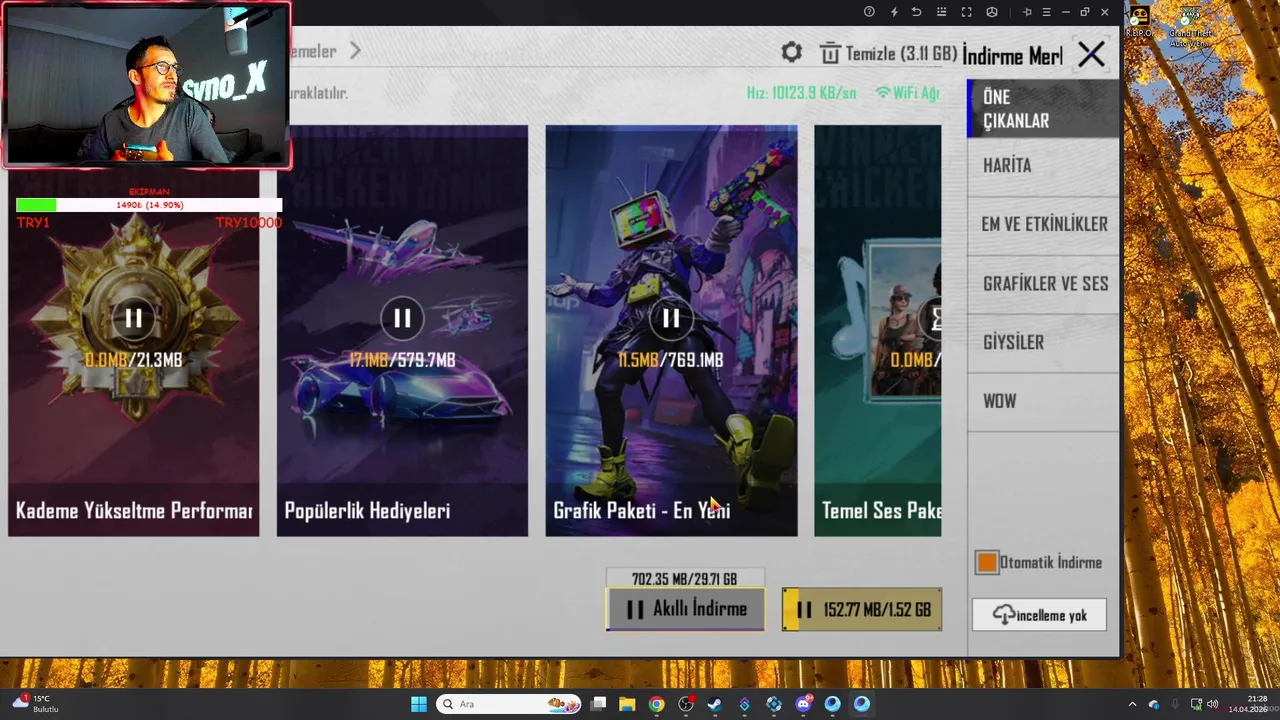1280x720 pixels.
Task: Open the EM VE ETKİNLİKLER tab
Action: pos(1043,225)
